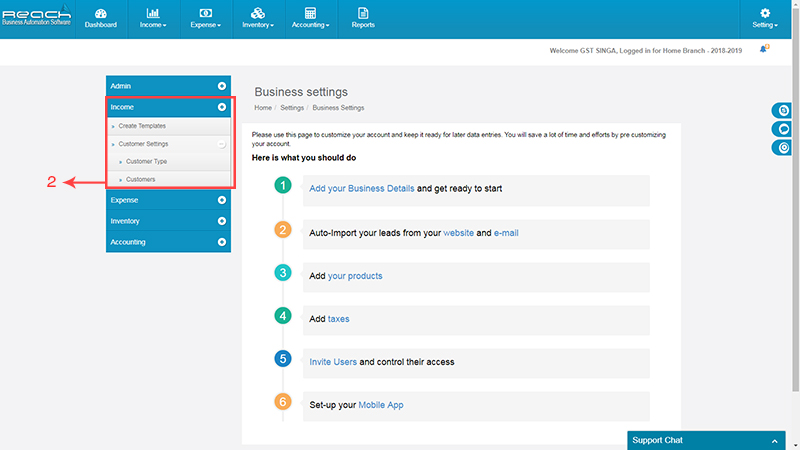The image size is (800, 450).
Task: Click the Reach Business Automation Software logo
Action: (36, 15)
